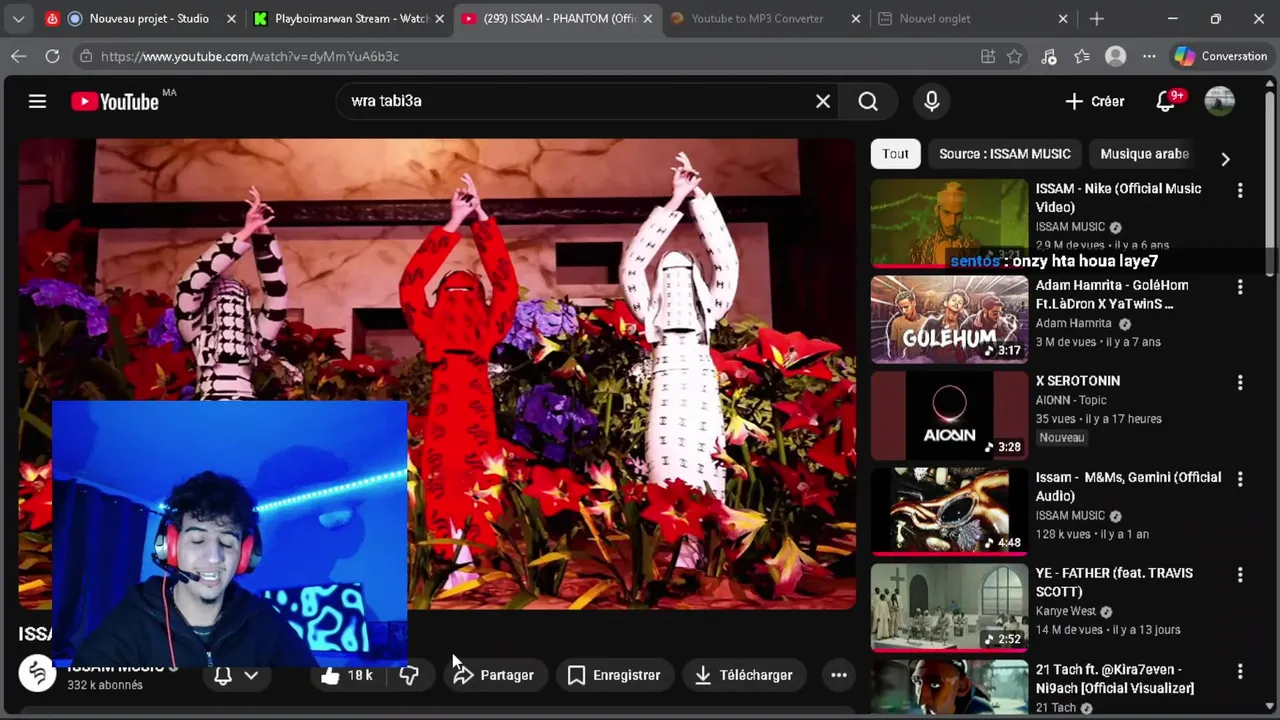The image size is (1280, 720).
Task: View site info with the address bar lock icon
Action: [86, 57]
